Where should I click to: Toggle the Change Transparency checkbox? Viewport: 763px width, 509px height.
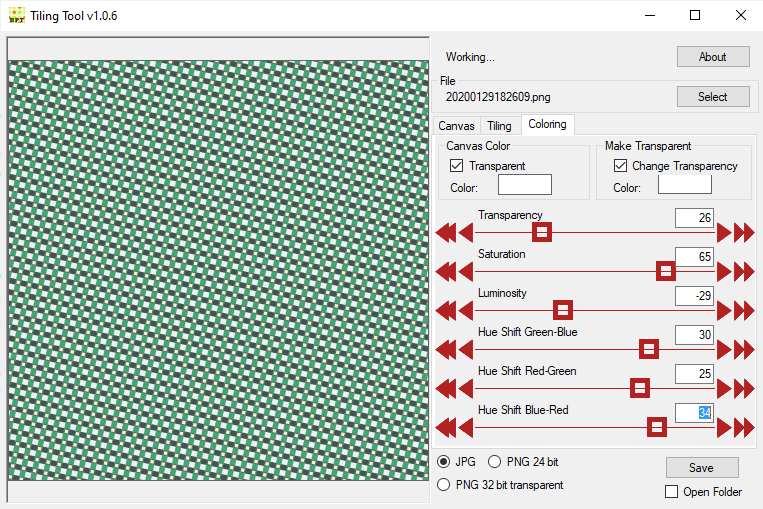[620, 165]
